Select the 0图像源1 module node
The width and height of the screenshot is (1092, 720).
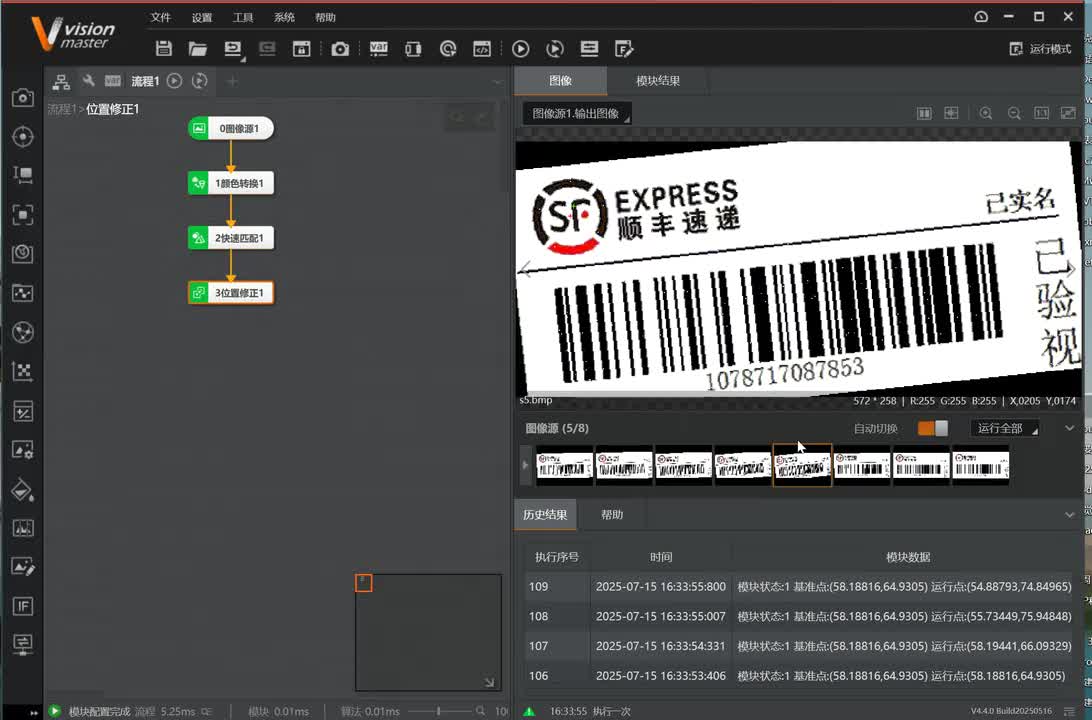click(x=231, y=128)
